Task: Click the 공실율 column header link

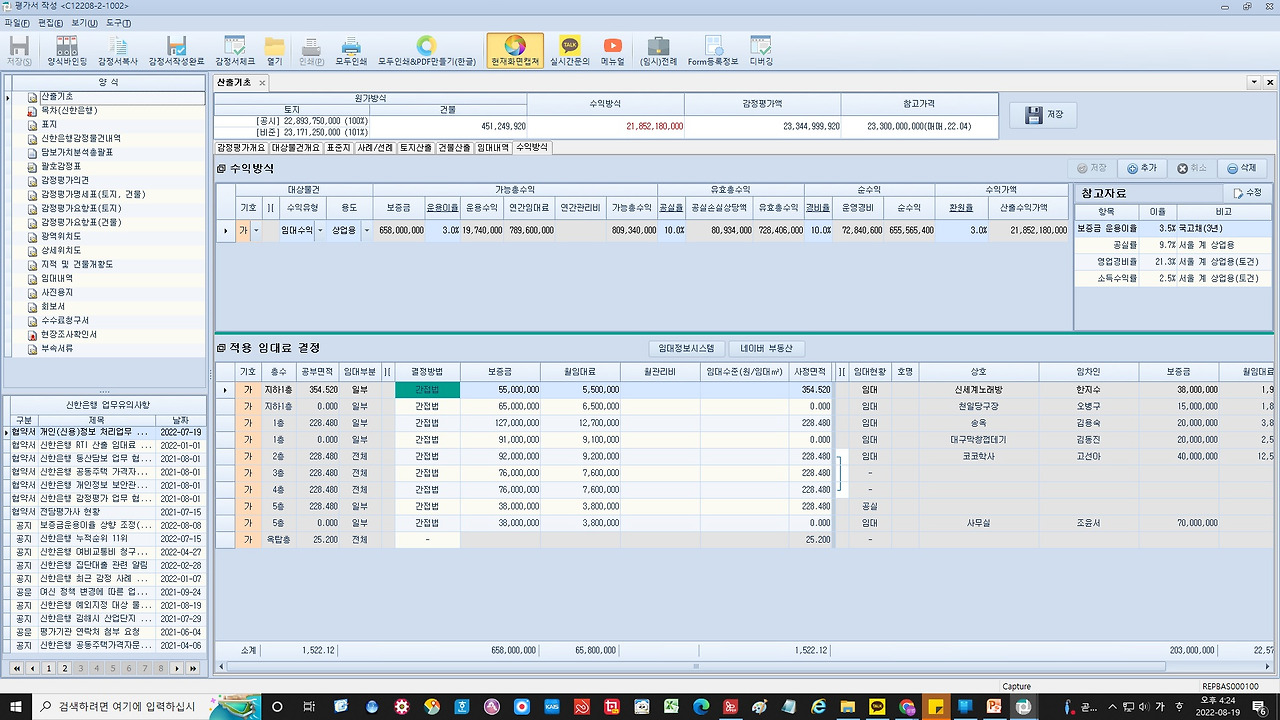Action: click(670, 208)
